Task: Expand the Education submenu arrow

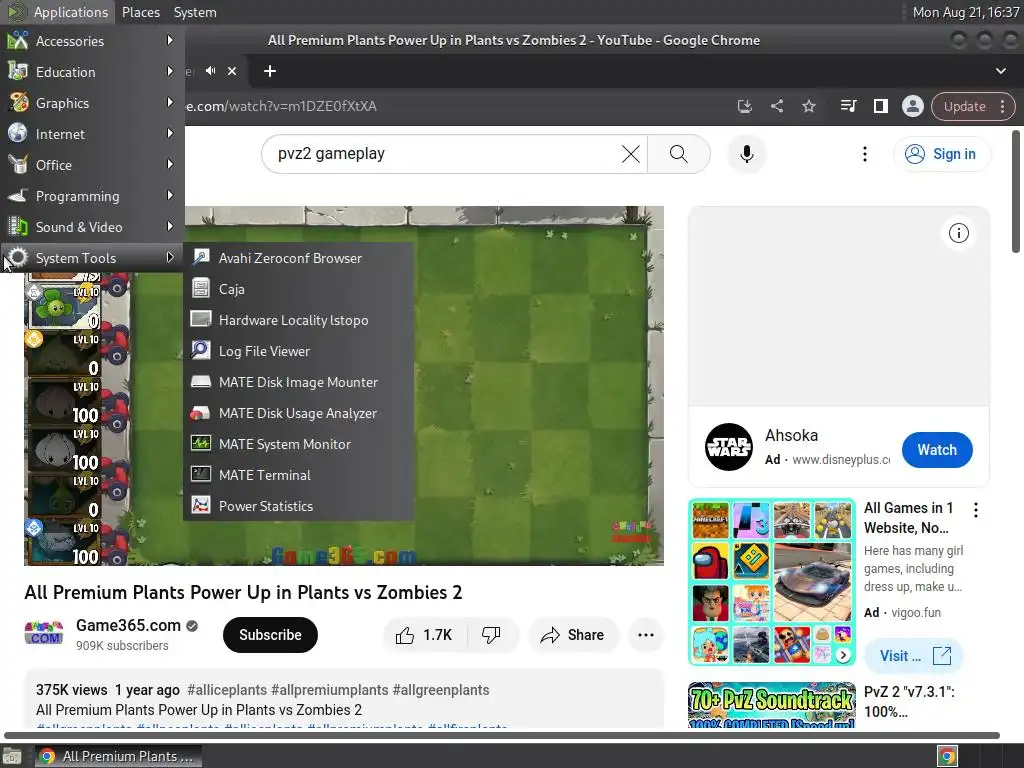Action: click(x=170, y=71)
